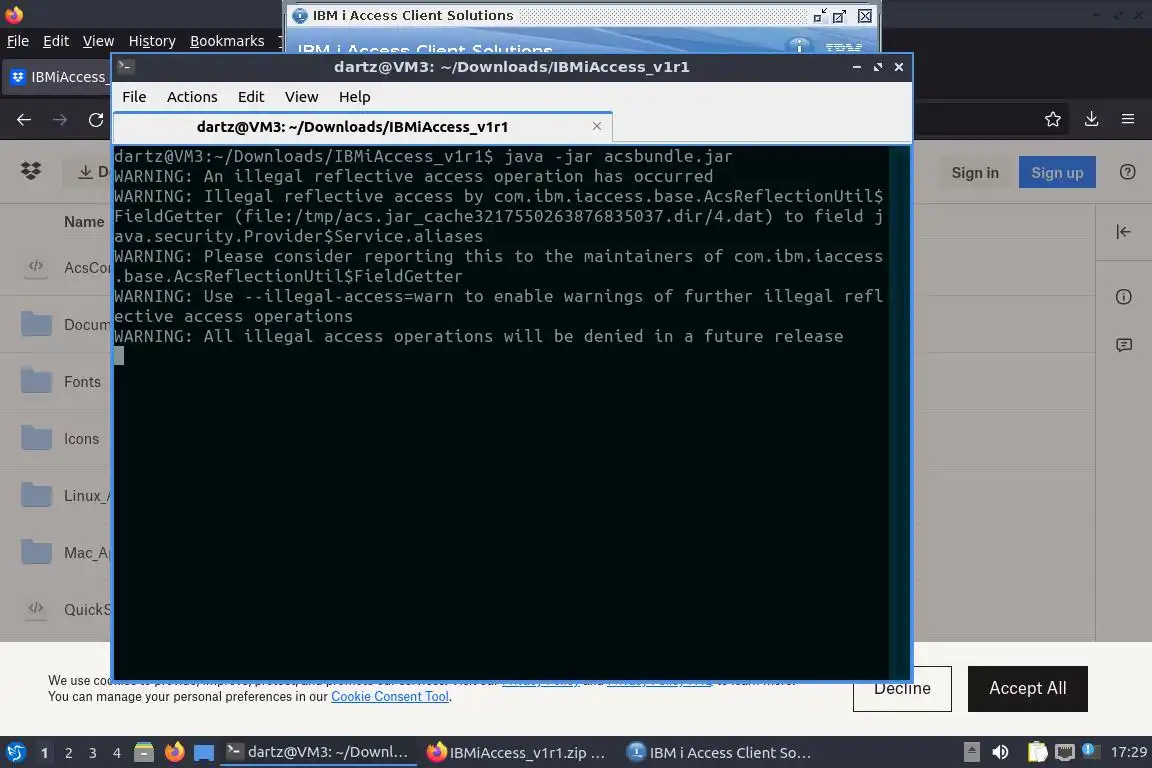Click the removable media tray icon
Image resolution: width=1152 pixels, height=768 pixels.
pos(971,752)
